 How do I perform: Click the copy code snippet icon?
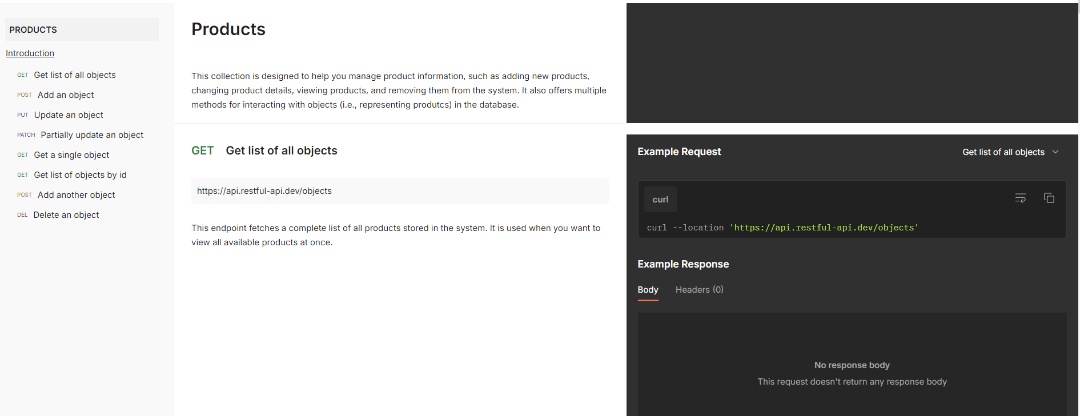coord(1049,198)
